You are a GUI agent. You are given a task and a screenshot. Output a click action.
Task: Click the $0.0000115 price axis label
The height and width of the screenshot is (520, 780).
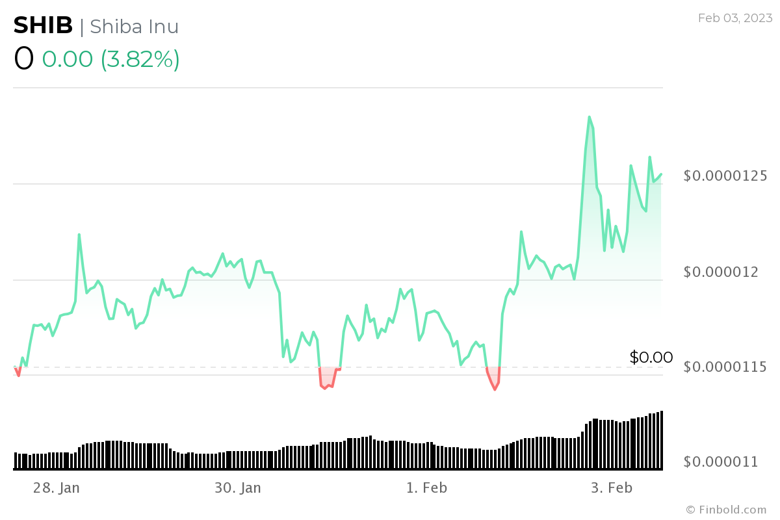[725, 367]
